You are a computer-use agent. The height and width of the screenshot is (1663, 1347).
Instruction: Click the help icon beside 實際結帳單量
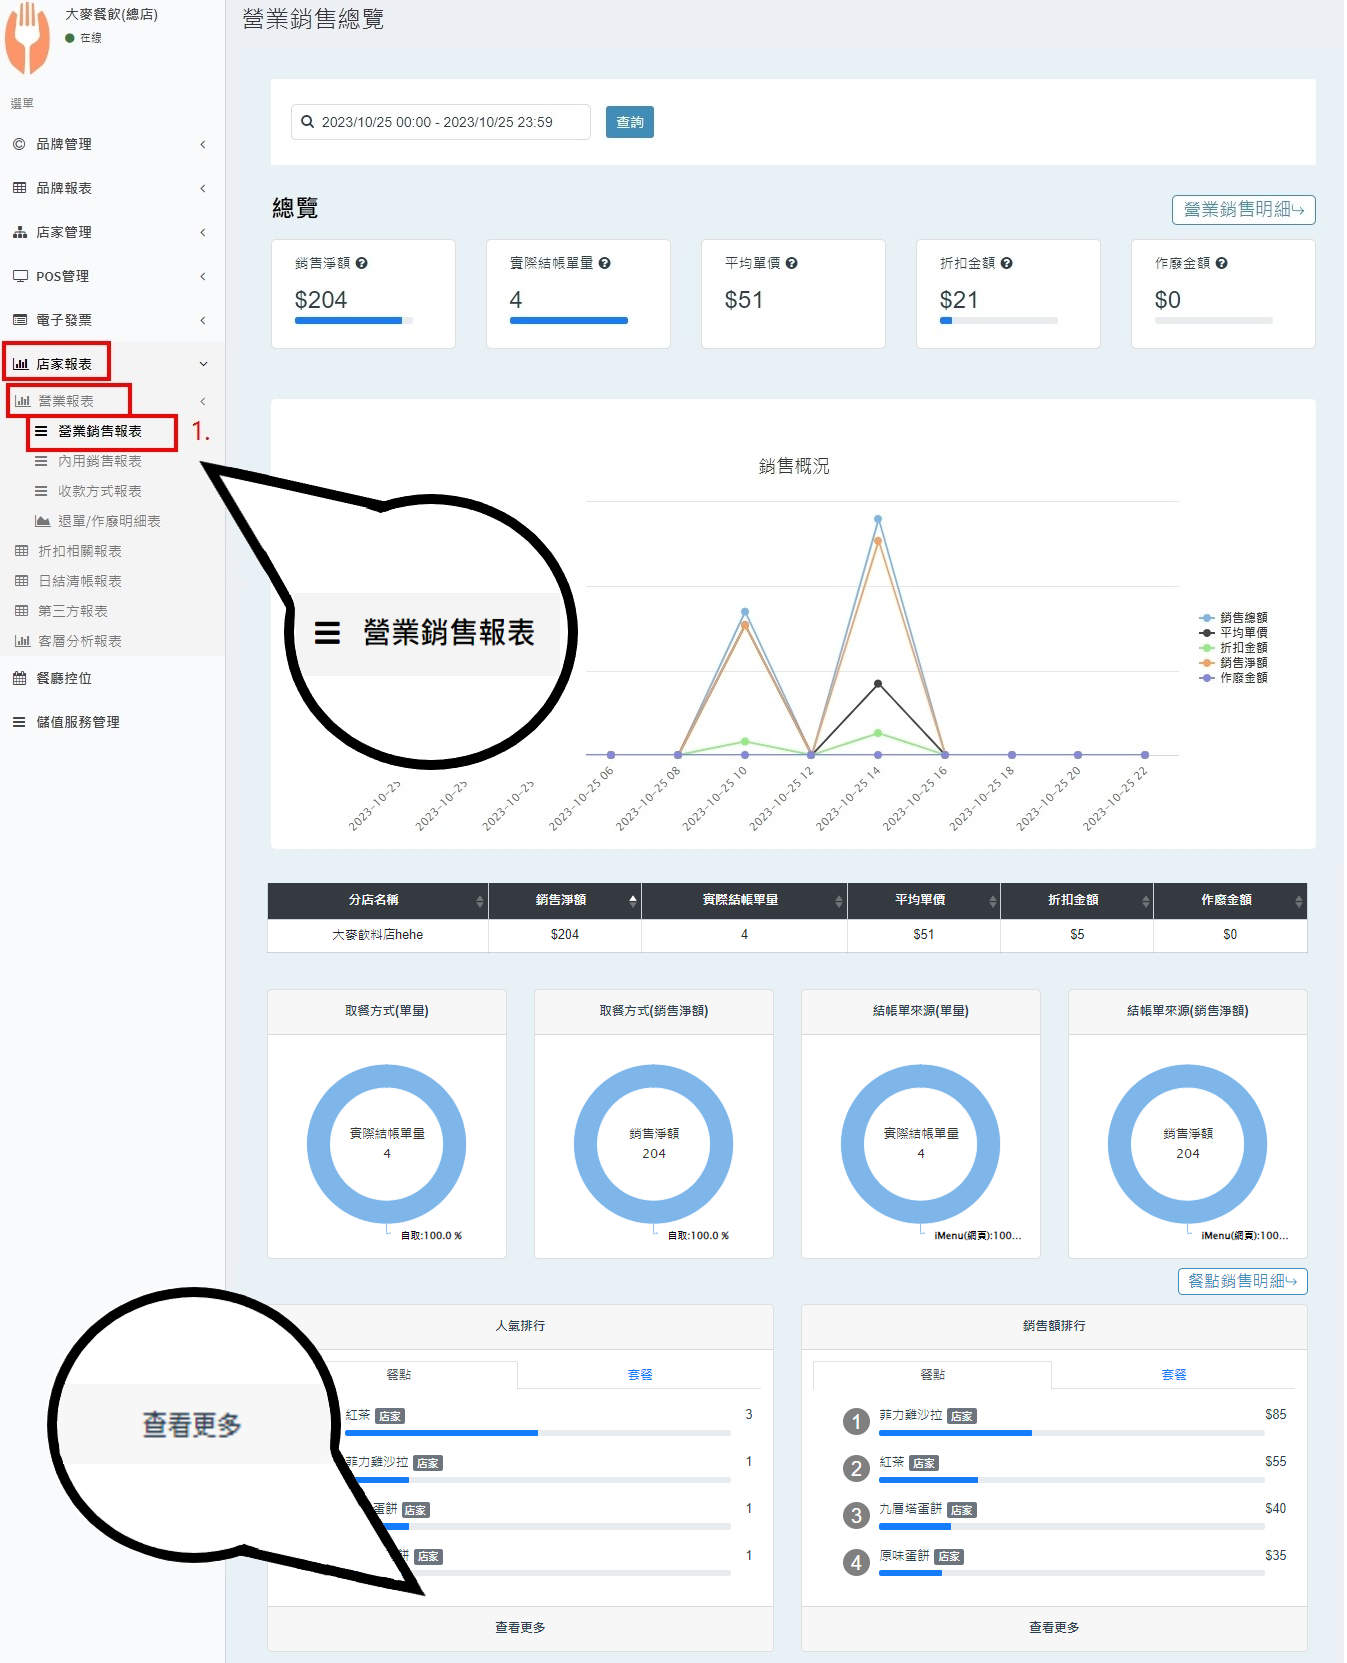[605, 263]
